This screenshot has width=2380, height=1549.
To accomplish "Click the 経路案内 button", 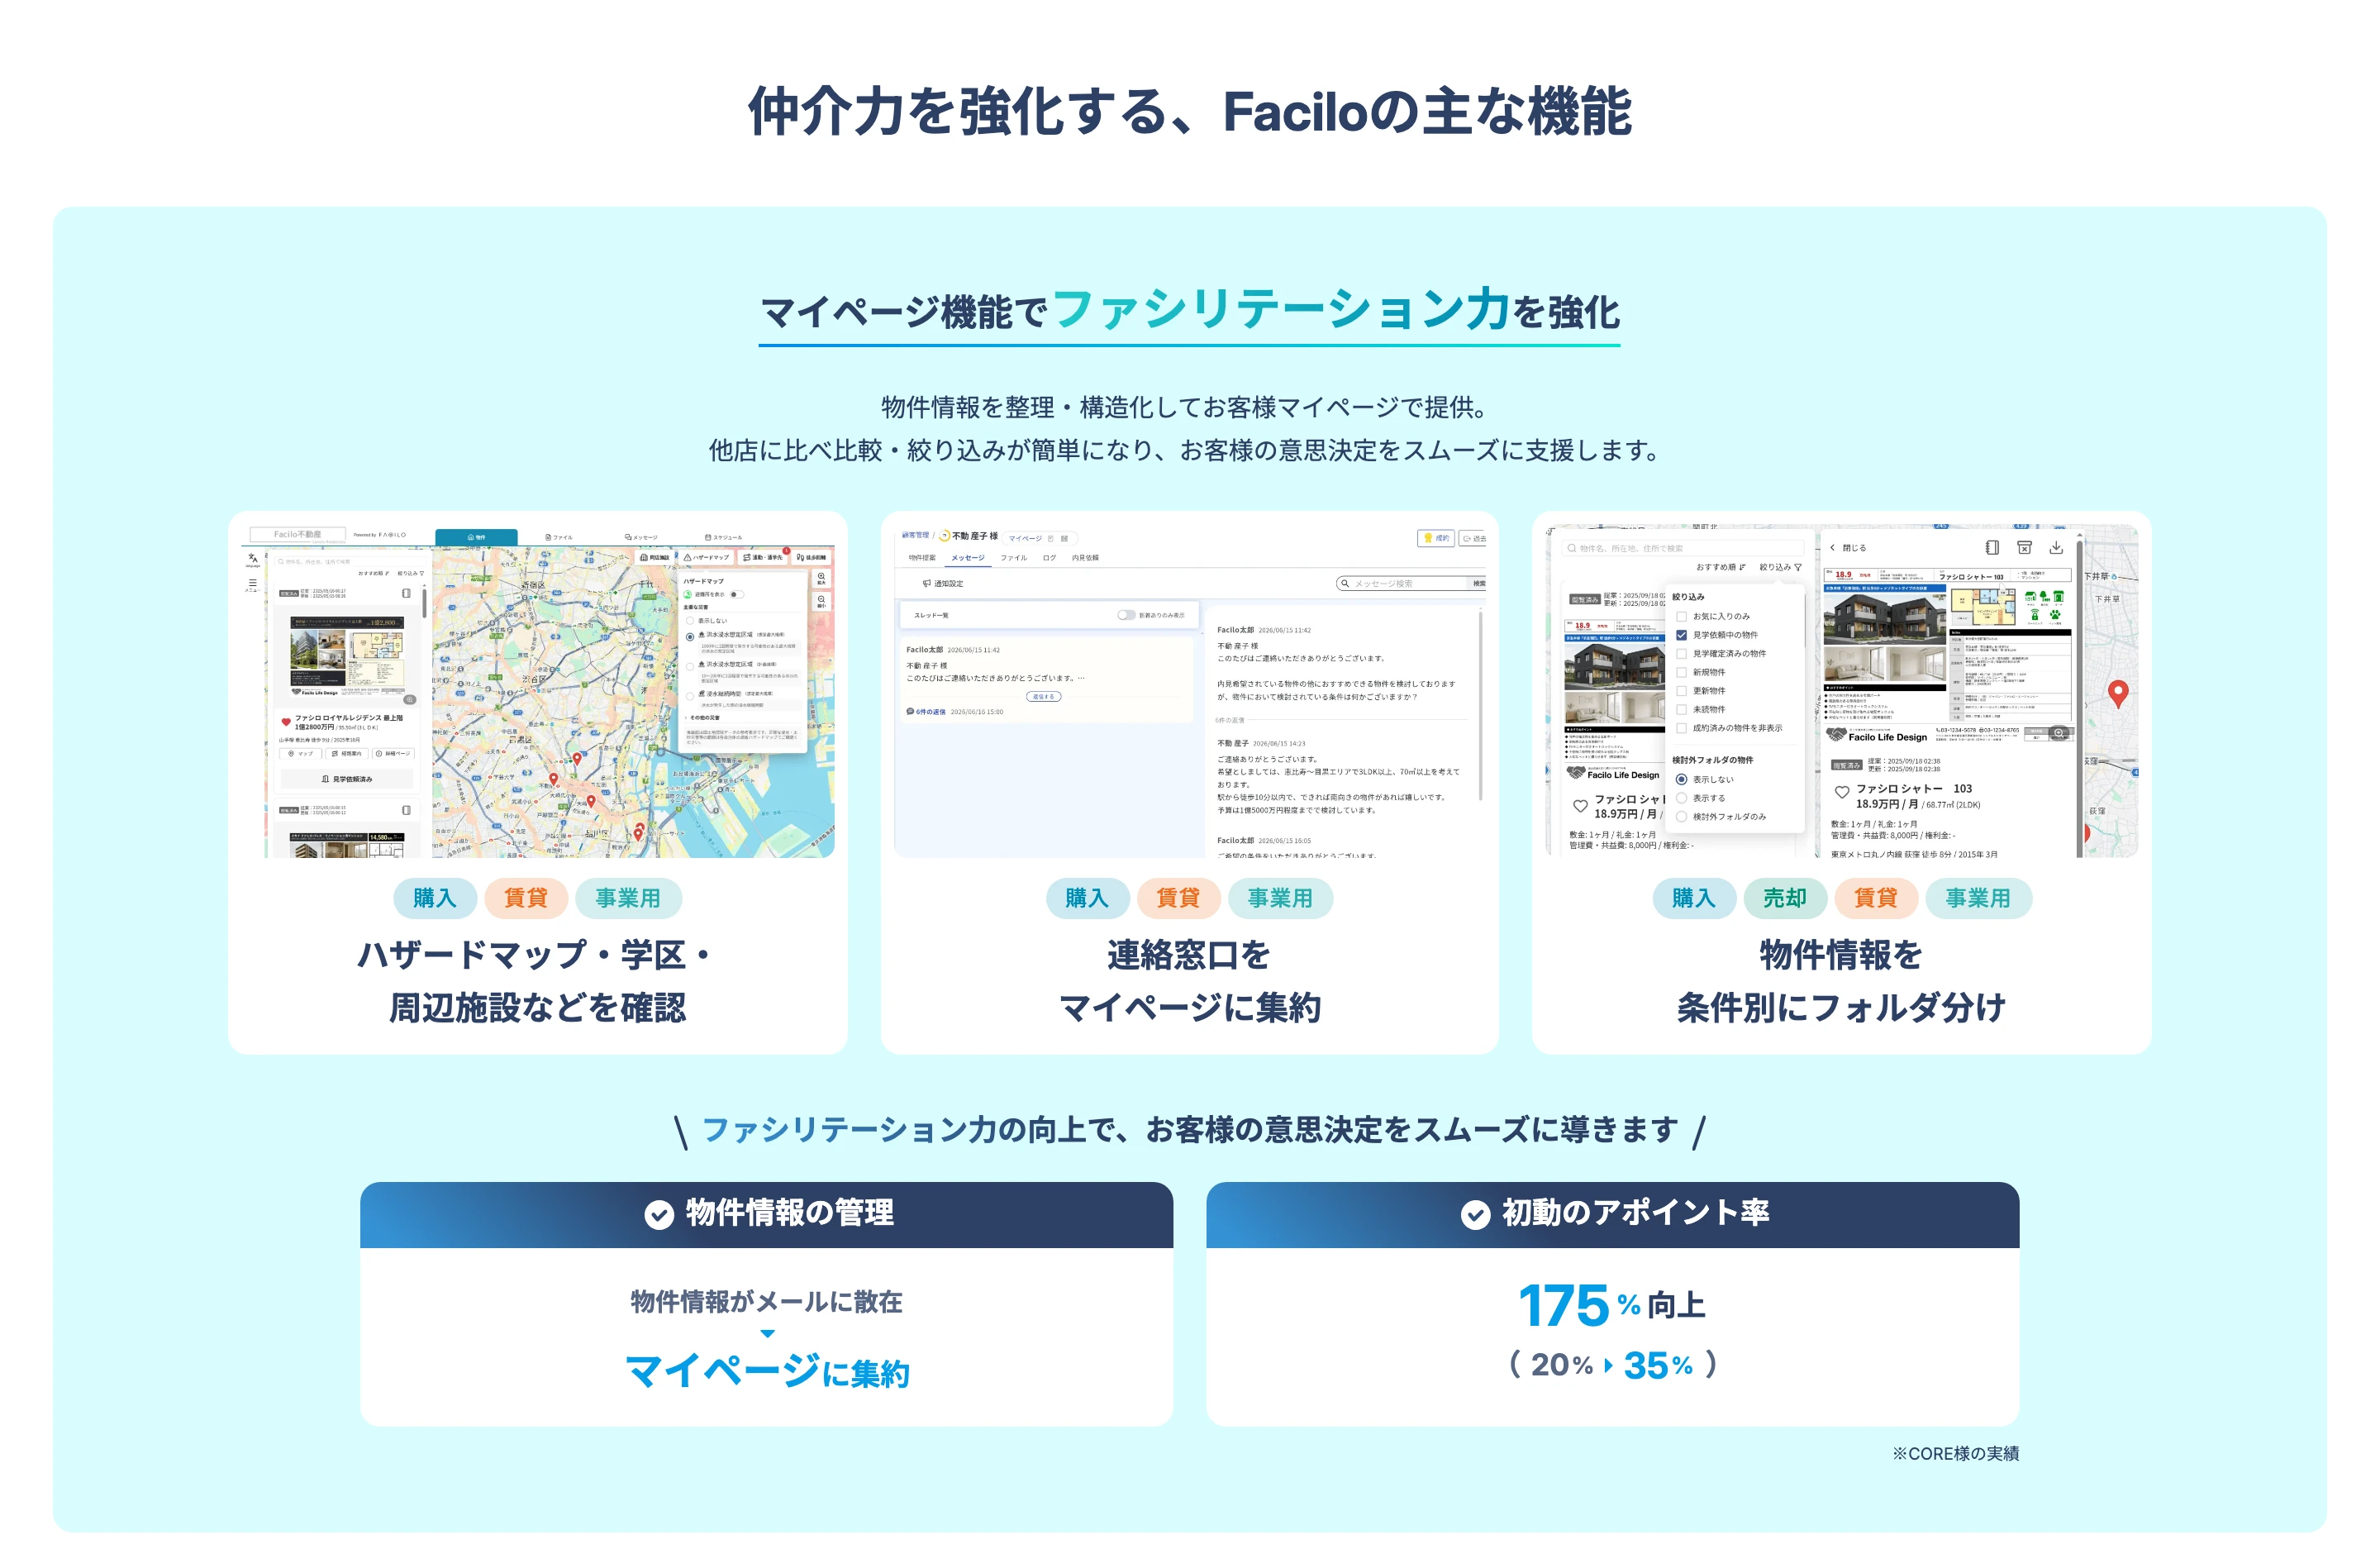I will pos(347,754).
